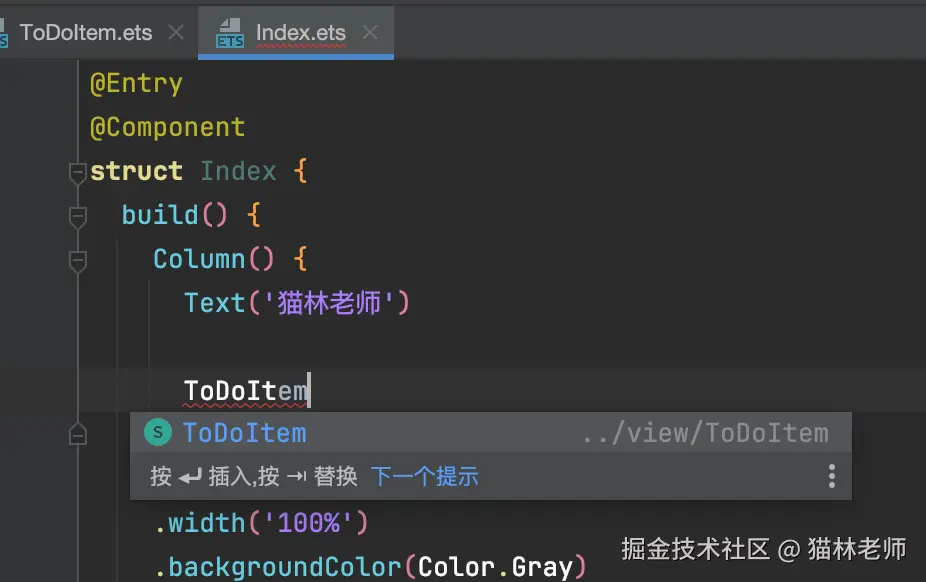
Task: Click the 下一个提示 link
Action: (424, 476)
